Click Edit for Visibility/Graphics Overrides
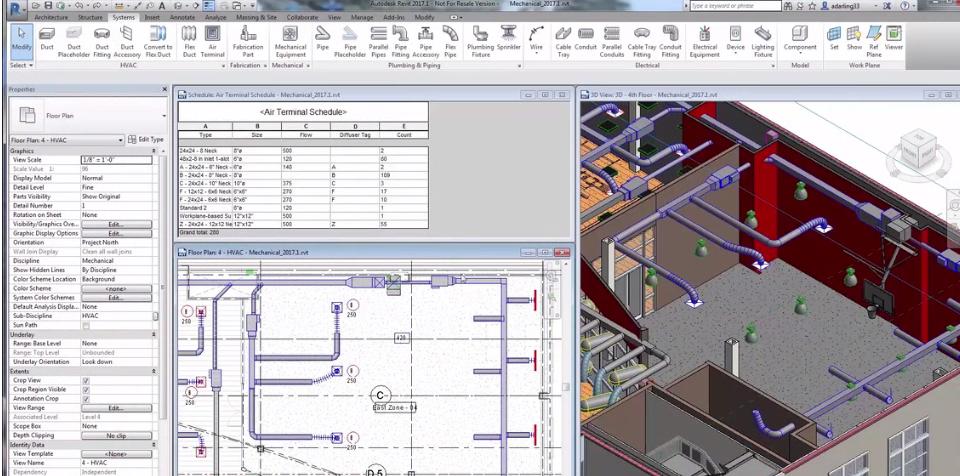 (x=116, y=224)
